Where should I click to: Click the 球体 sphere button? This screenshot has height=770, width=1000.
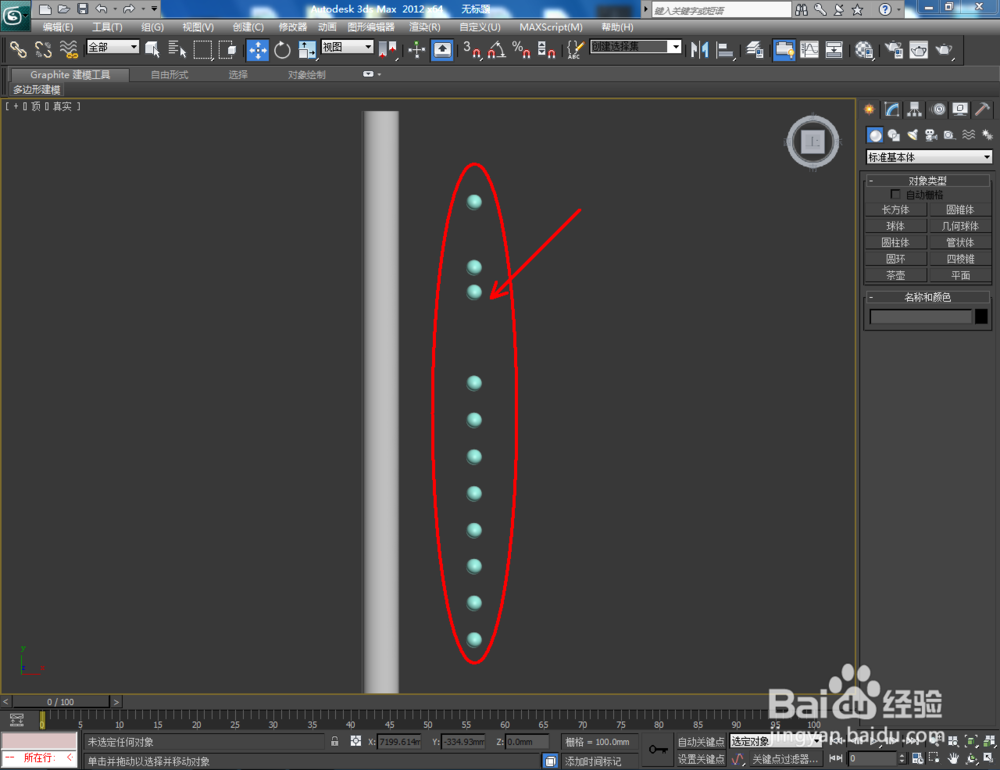895,226
